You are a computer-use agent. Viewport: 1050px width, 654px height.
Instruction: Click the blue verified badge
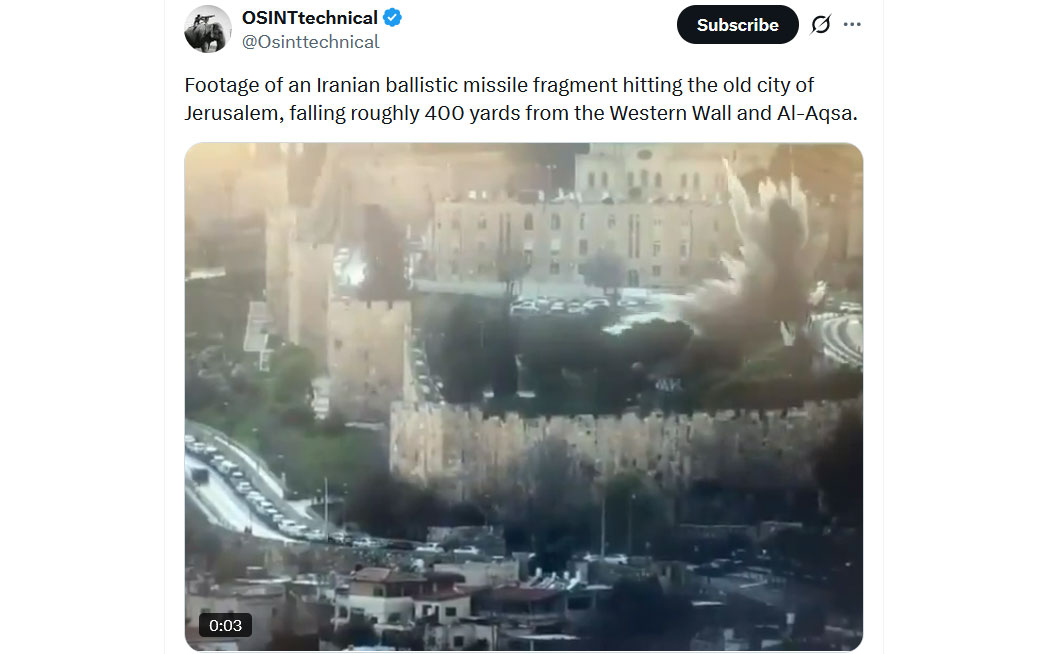tap(392, 17)
